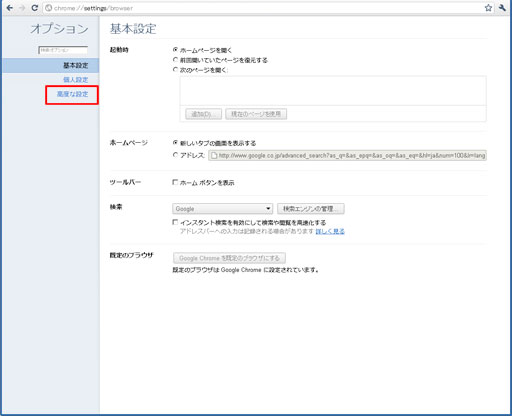Select the restore previous pages radio option
The width and height of the screenshot is (512, 416).
[x=175, y=60]
